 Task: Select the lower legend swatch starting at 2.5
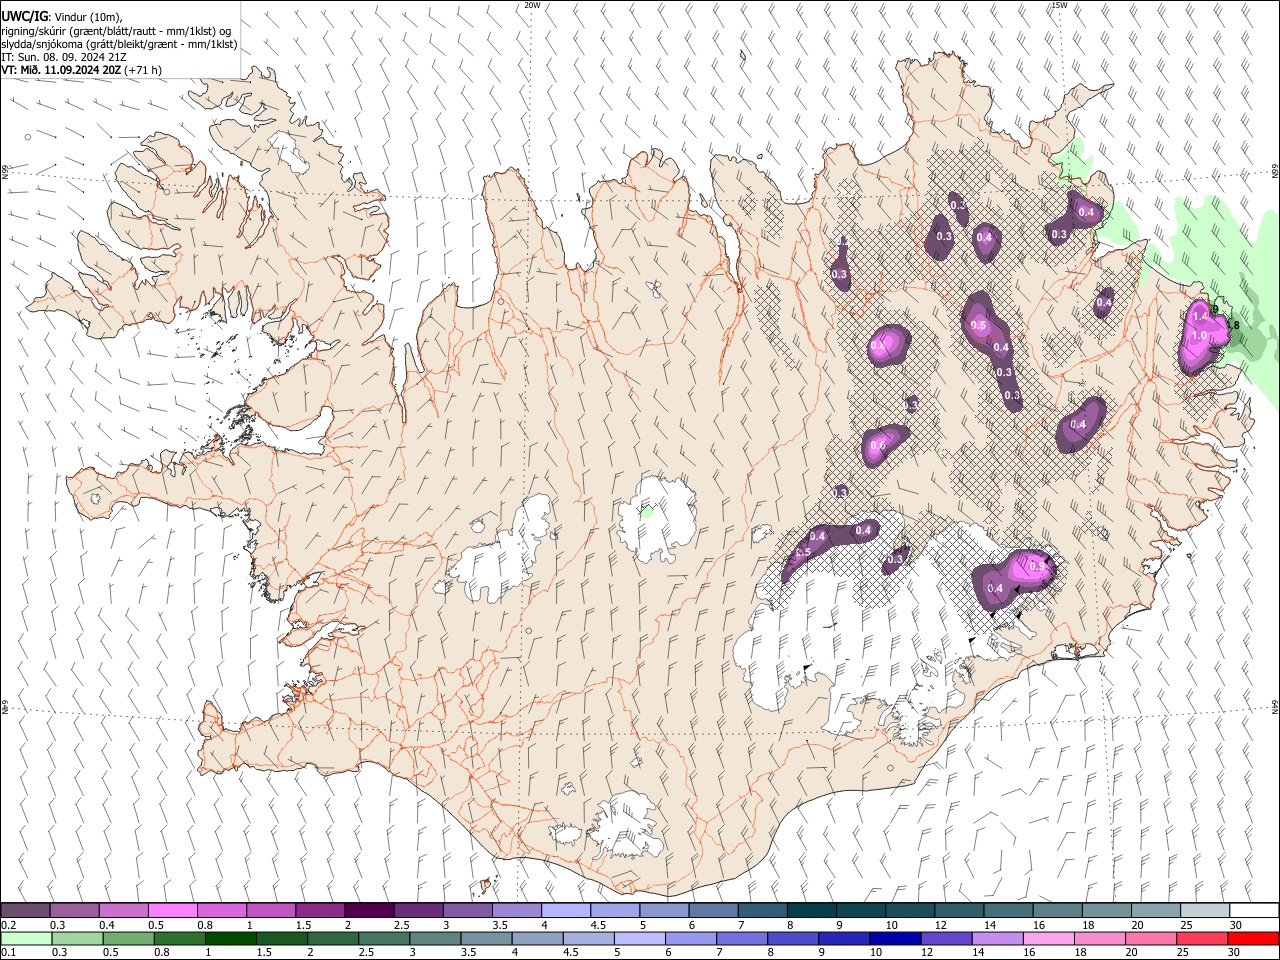[384, 938]
